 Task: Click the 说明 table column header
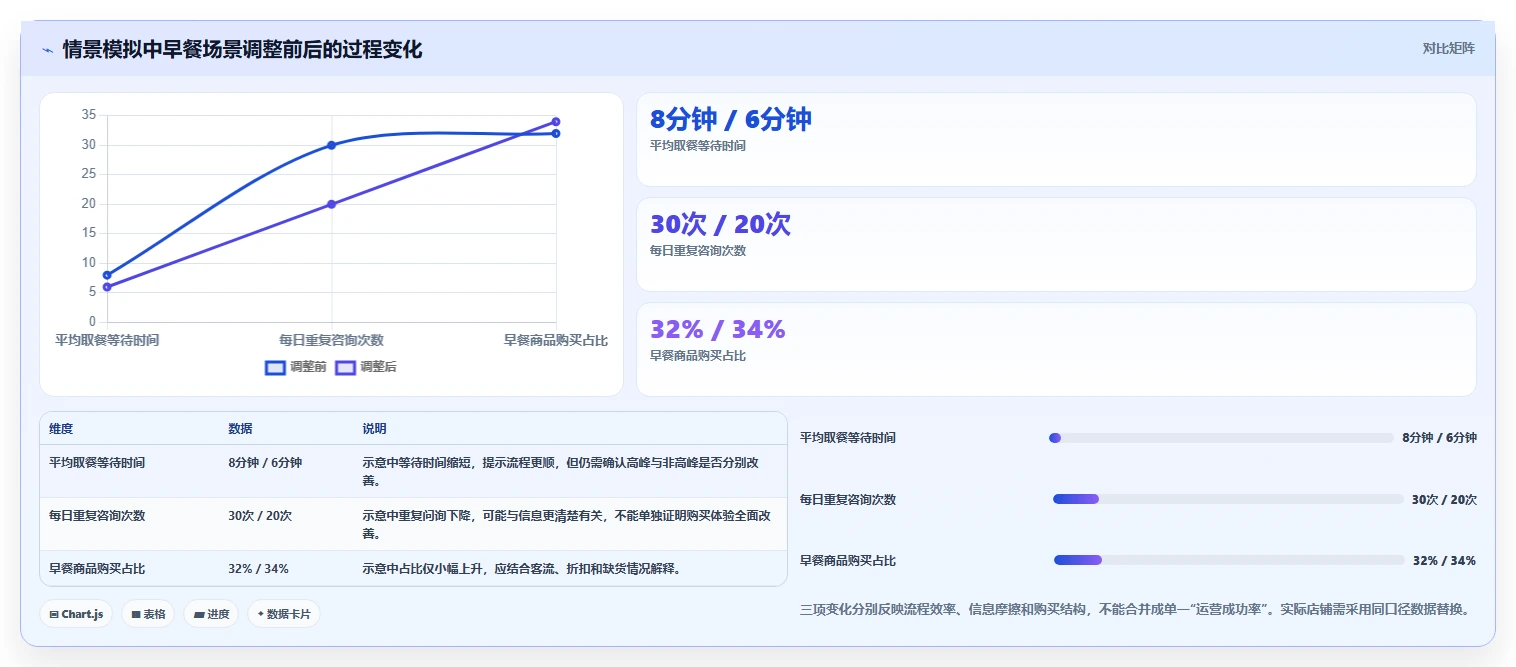point(374,429)
